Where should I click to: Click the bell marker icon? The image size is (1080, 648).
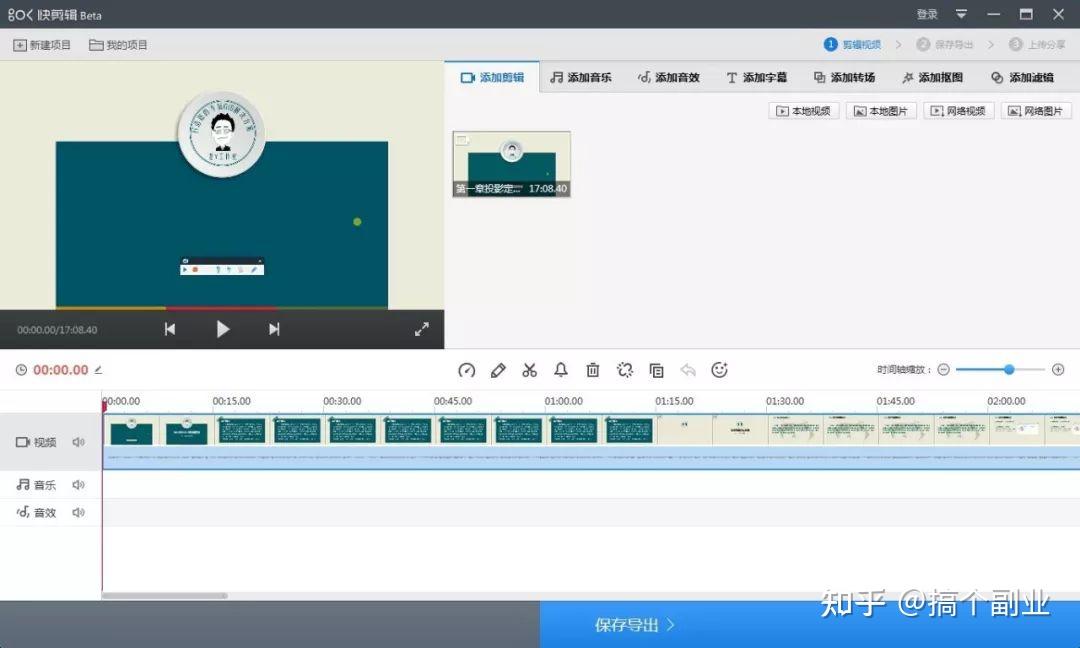pos(561,370)
